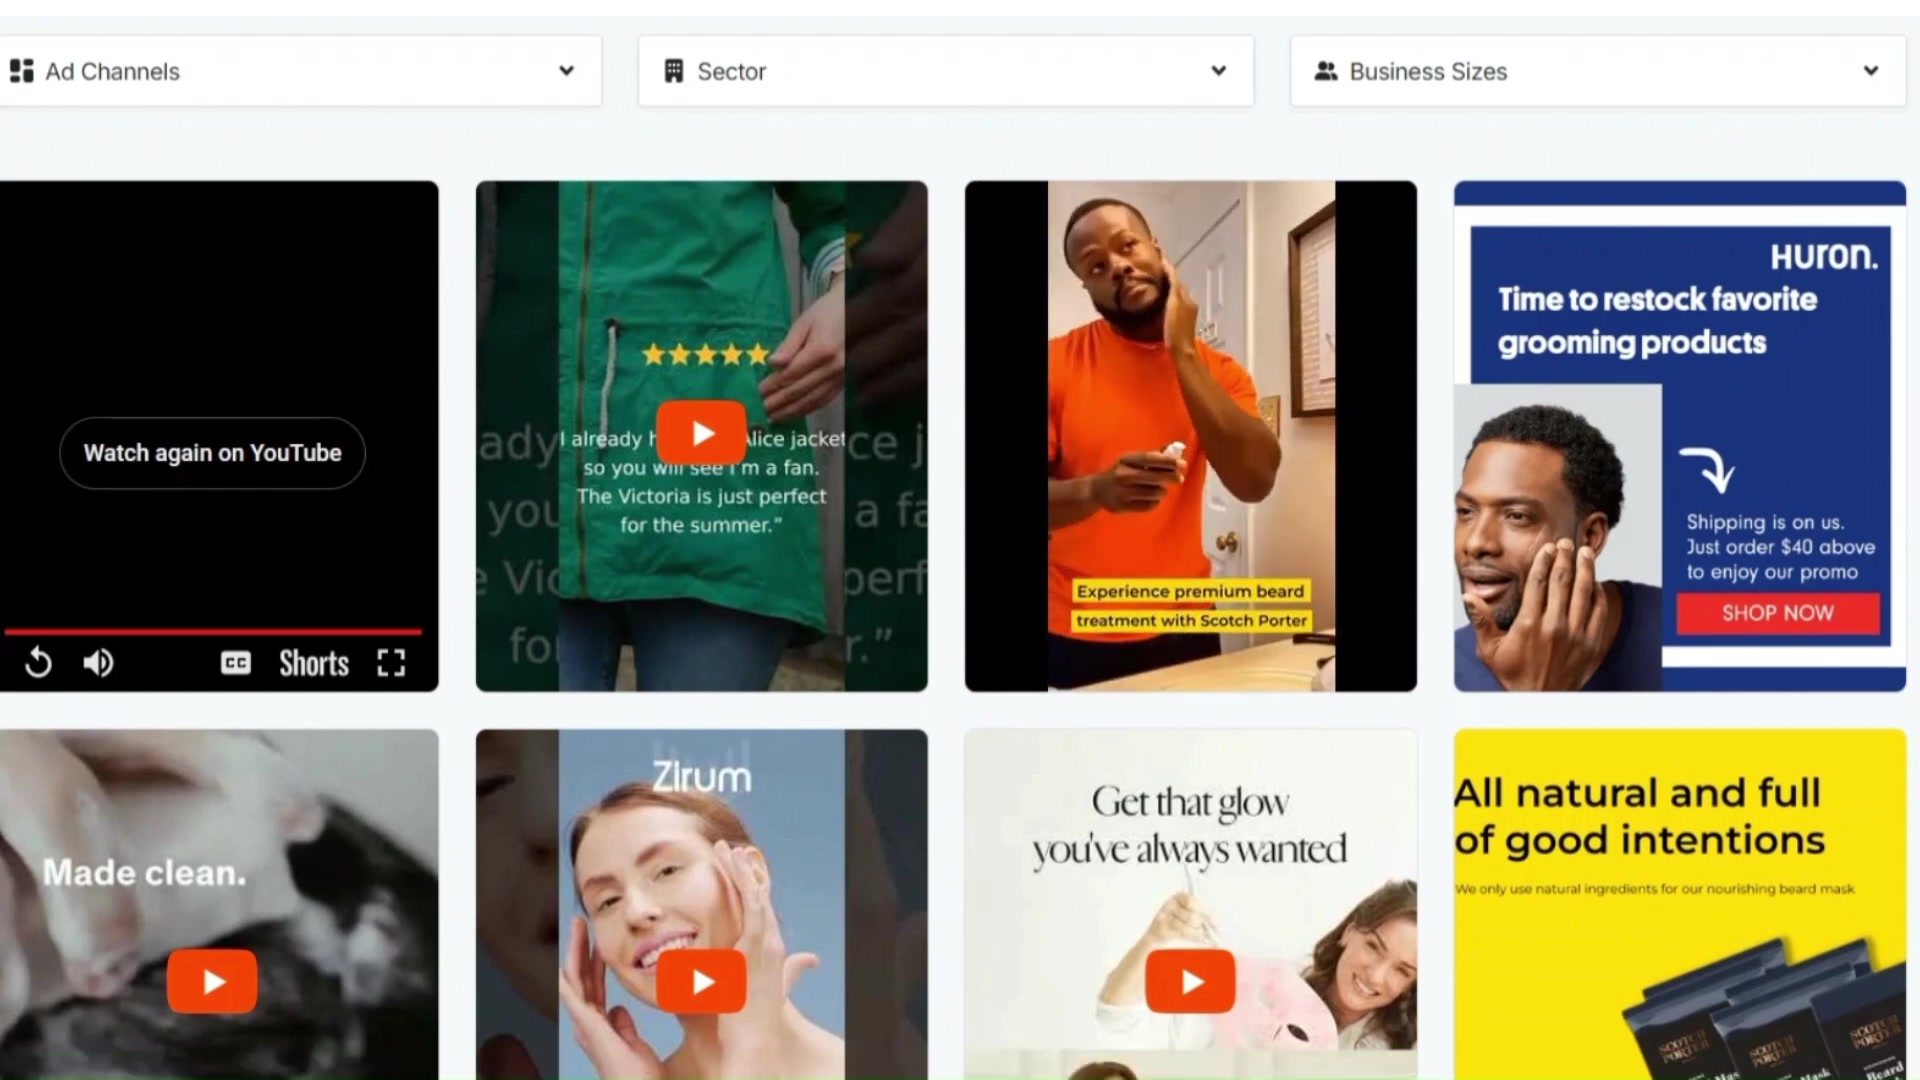The width and height of the screenshot is (1920, 1080).
Task: Open the Sector dropdown
Action: (x=946, y=71)
